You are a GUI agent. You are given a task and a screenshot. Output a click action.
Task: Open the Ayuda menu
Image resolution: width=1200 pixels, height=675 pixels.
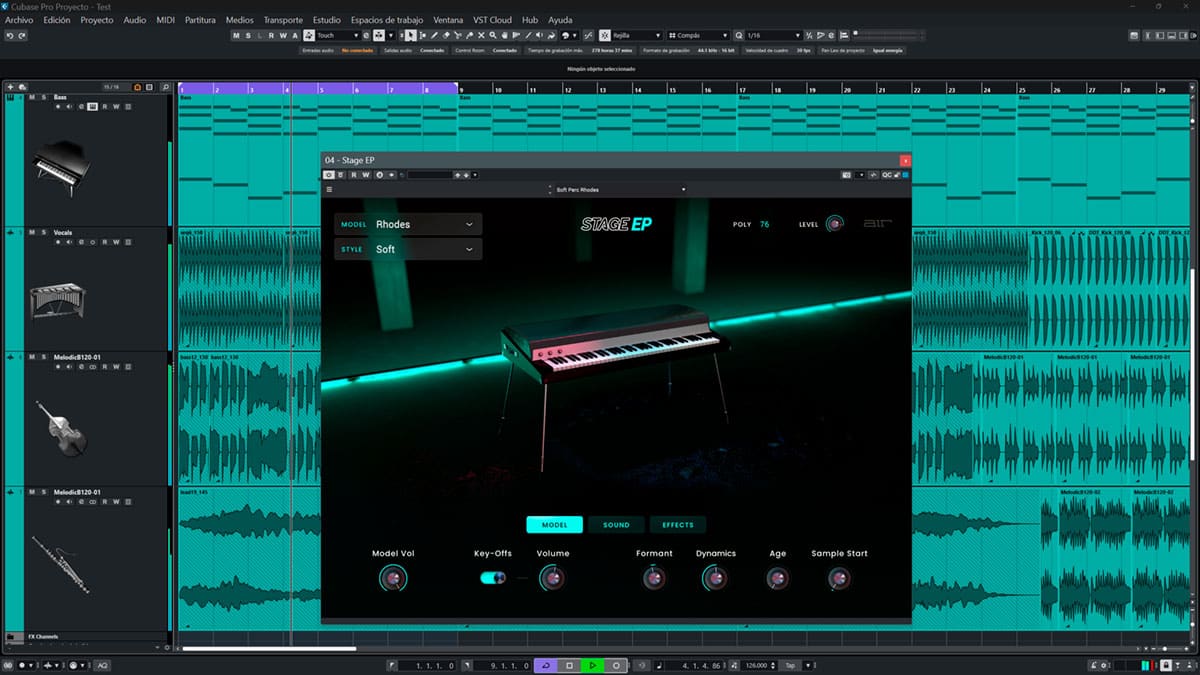560,20
